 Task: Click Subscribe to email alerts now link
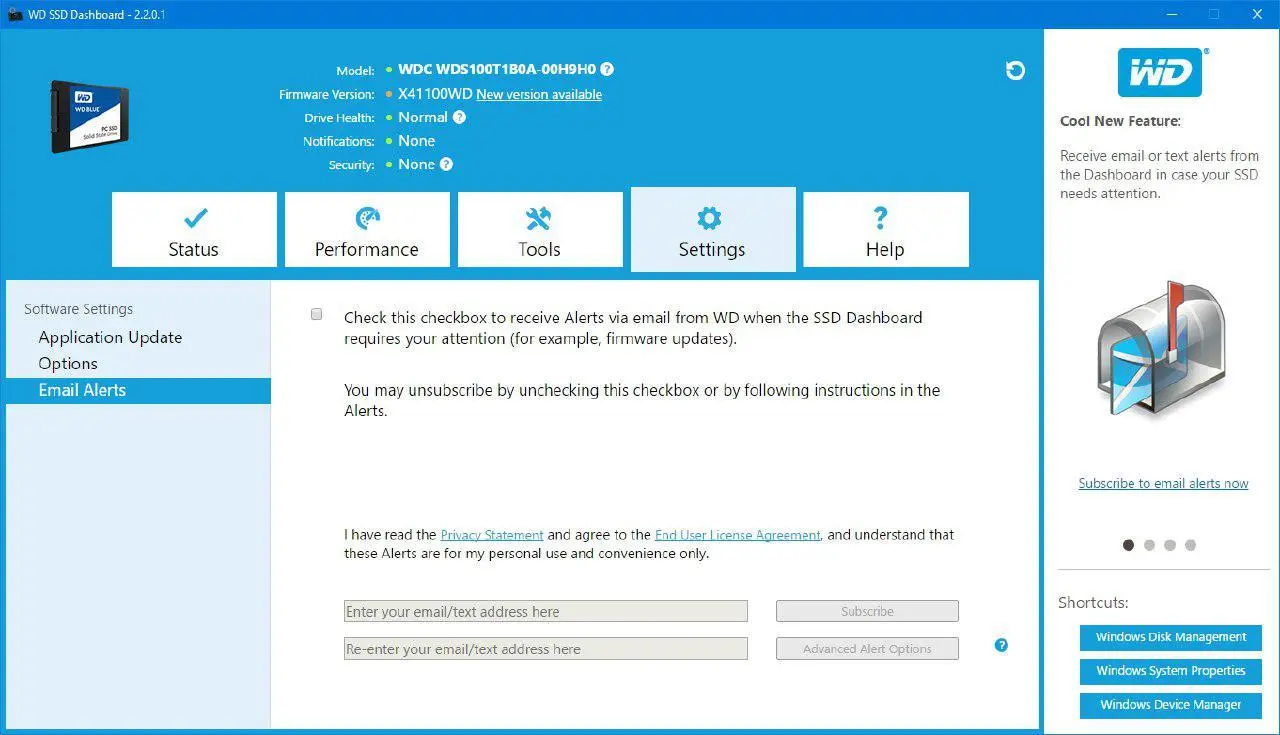1163,483
